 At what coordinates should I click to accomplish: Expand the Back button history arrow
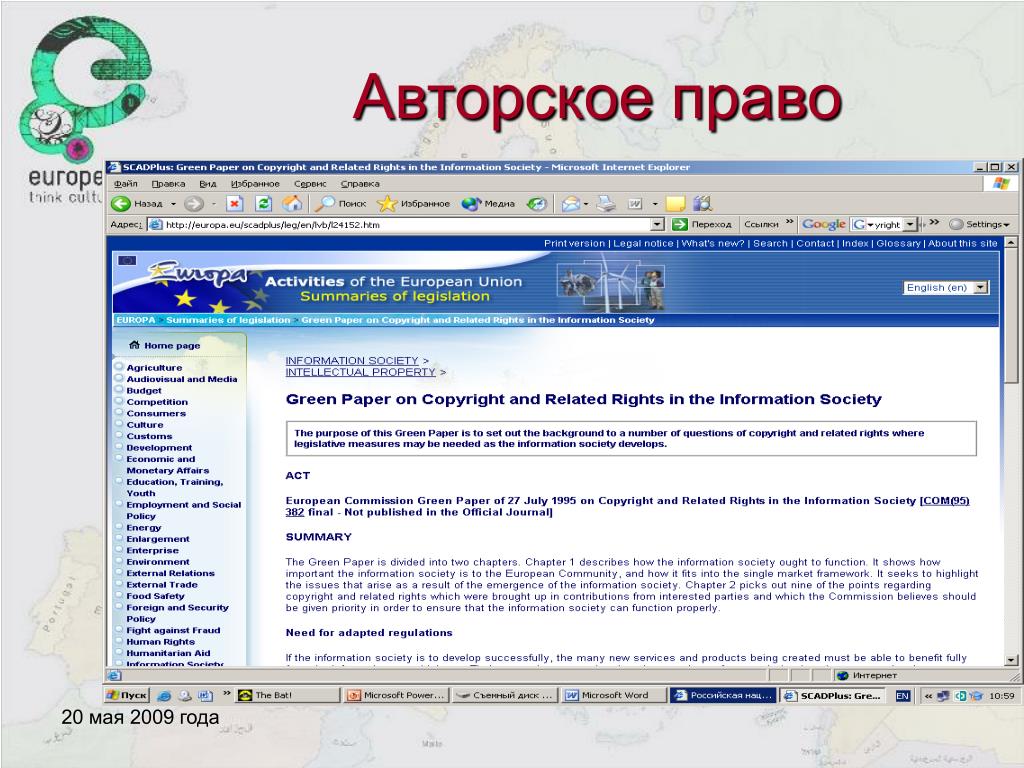174,204
